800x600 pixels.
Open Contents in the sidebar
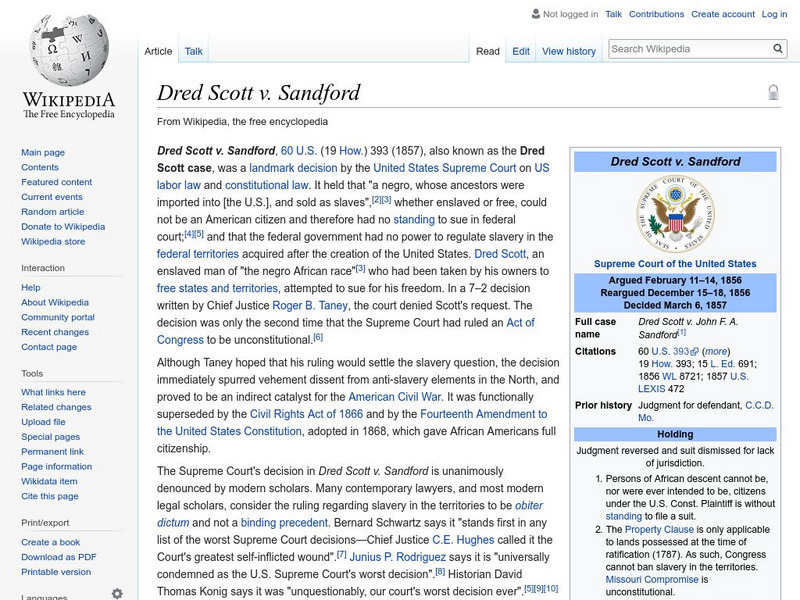[x=40, y=167]
